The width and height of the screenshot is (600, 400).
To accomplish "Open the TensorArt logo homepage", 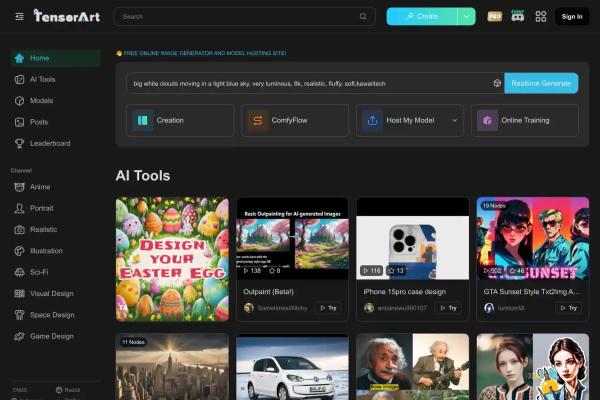I will (67, 16).
